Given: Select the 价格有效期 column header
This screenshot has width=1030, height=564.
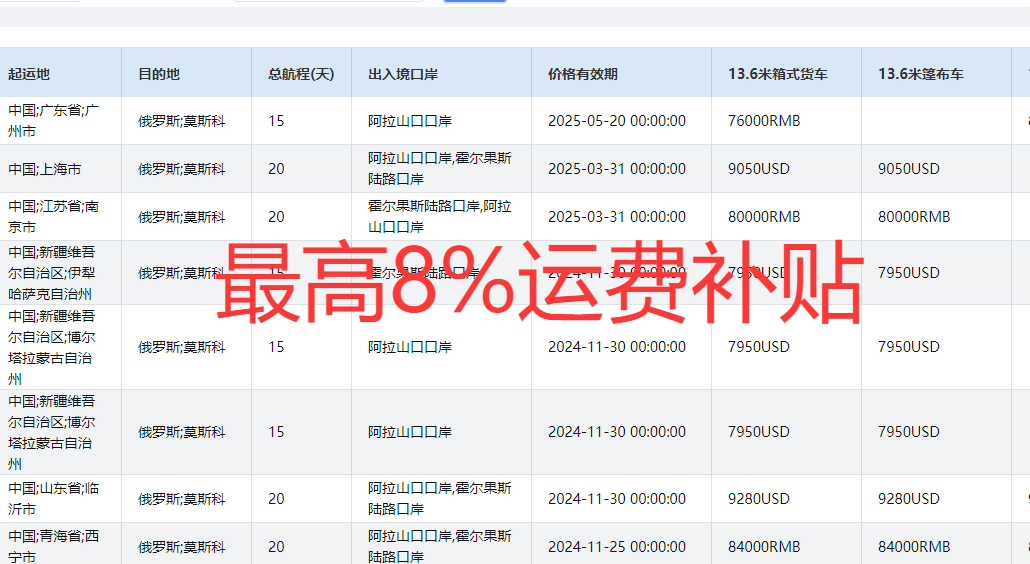Looking at the screenshot, I should (583, 74).
